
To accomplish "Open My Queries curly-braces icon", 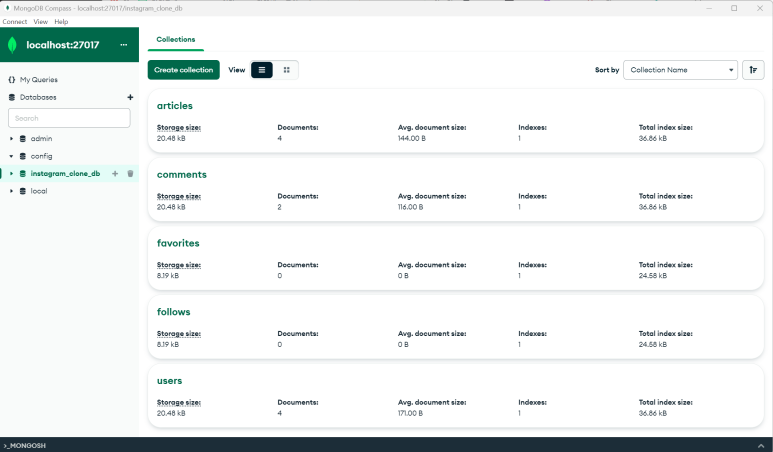I will point(12,79).
